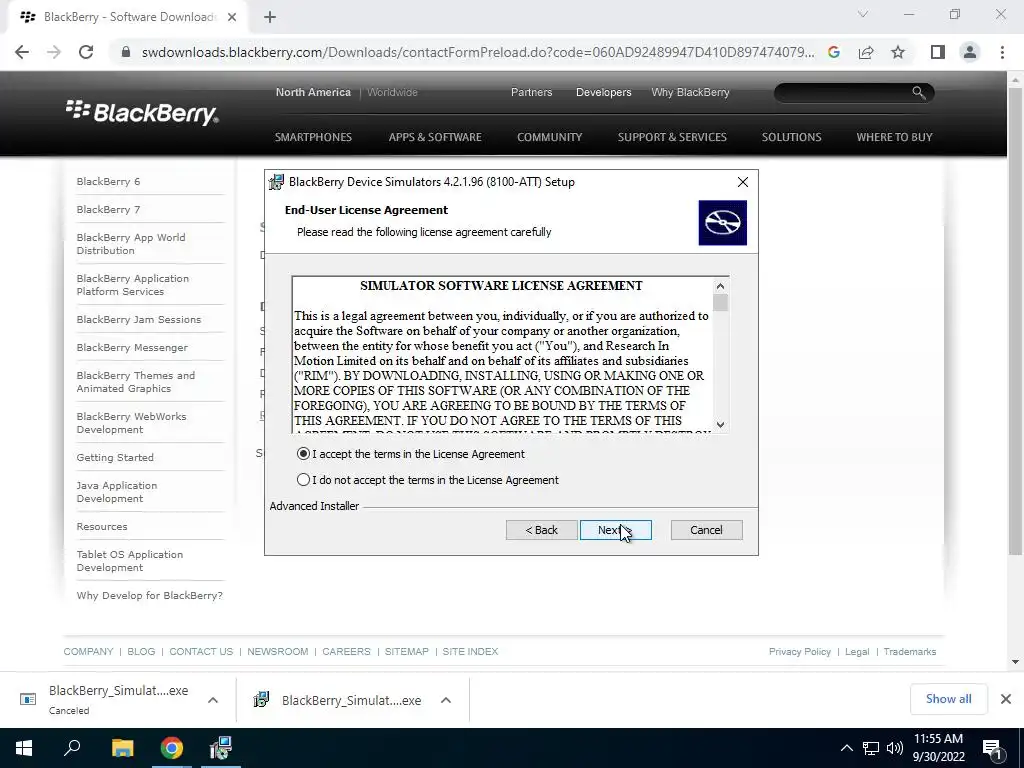1024x768 pixels.
Task: Open volume control in system tray
Action: [x=895, y=748]
